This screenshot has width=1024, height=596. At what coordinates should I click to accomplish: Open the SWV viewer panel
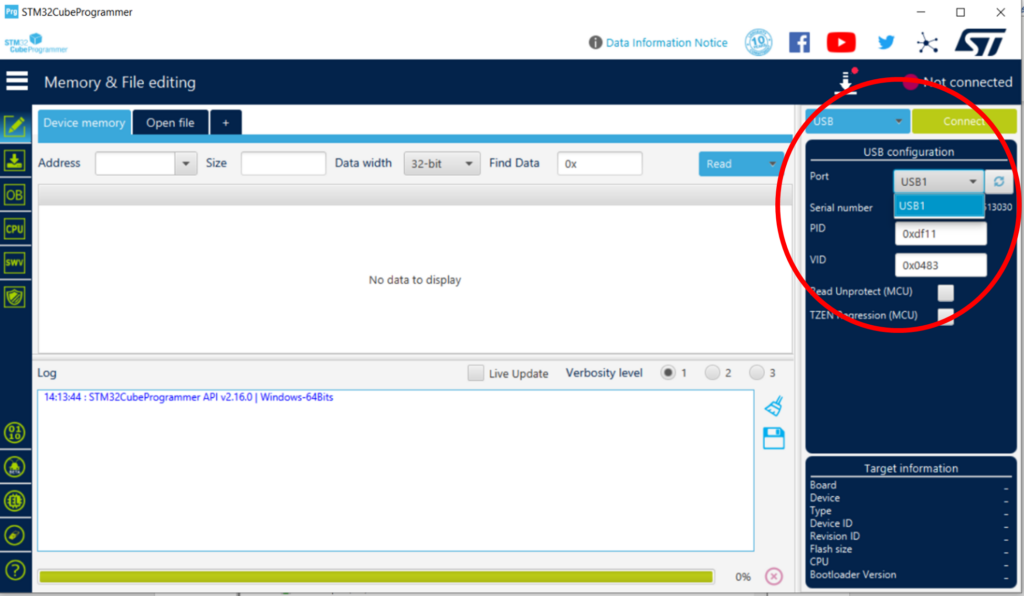tap(15, 263)
